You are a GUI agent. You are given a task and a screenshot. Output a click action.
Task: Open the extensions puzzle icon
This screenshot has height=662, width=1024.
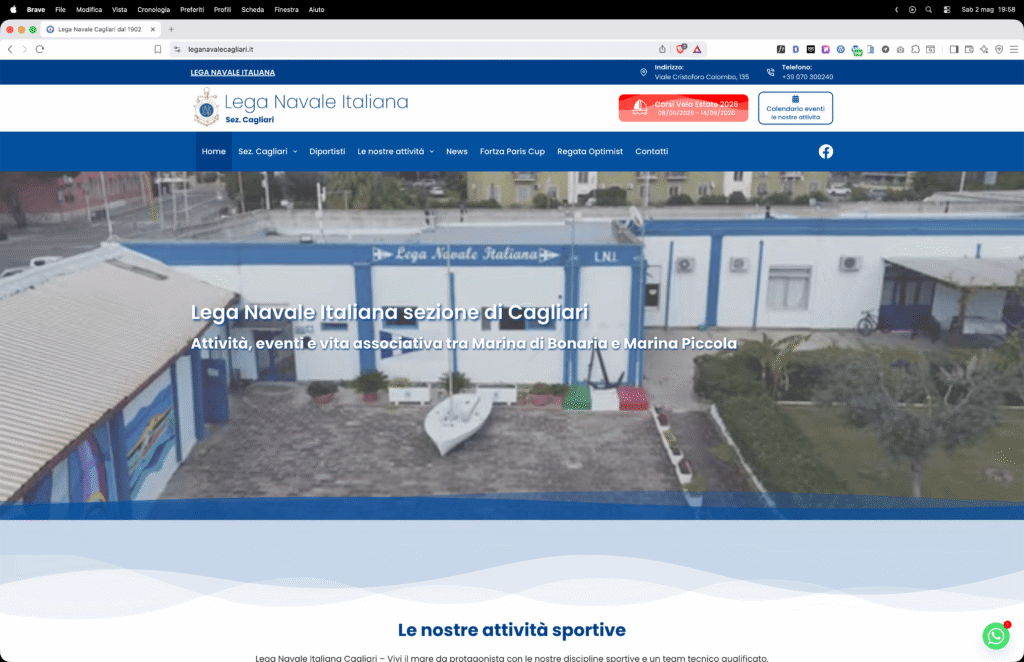[x=916, y=49]
